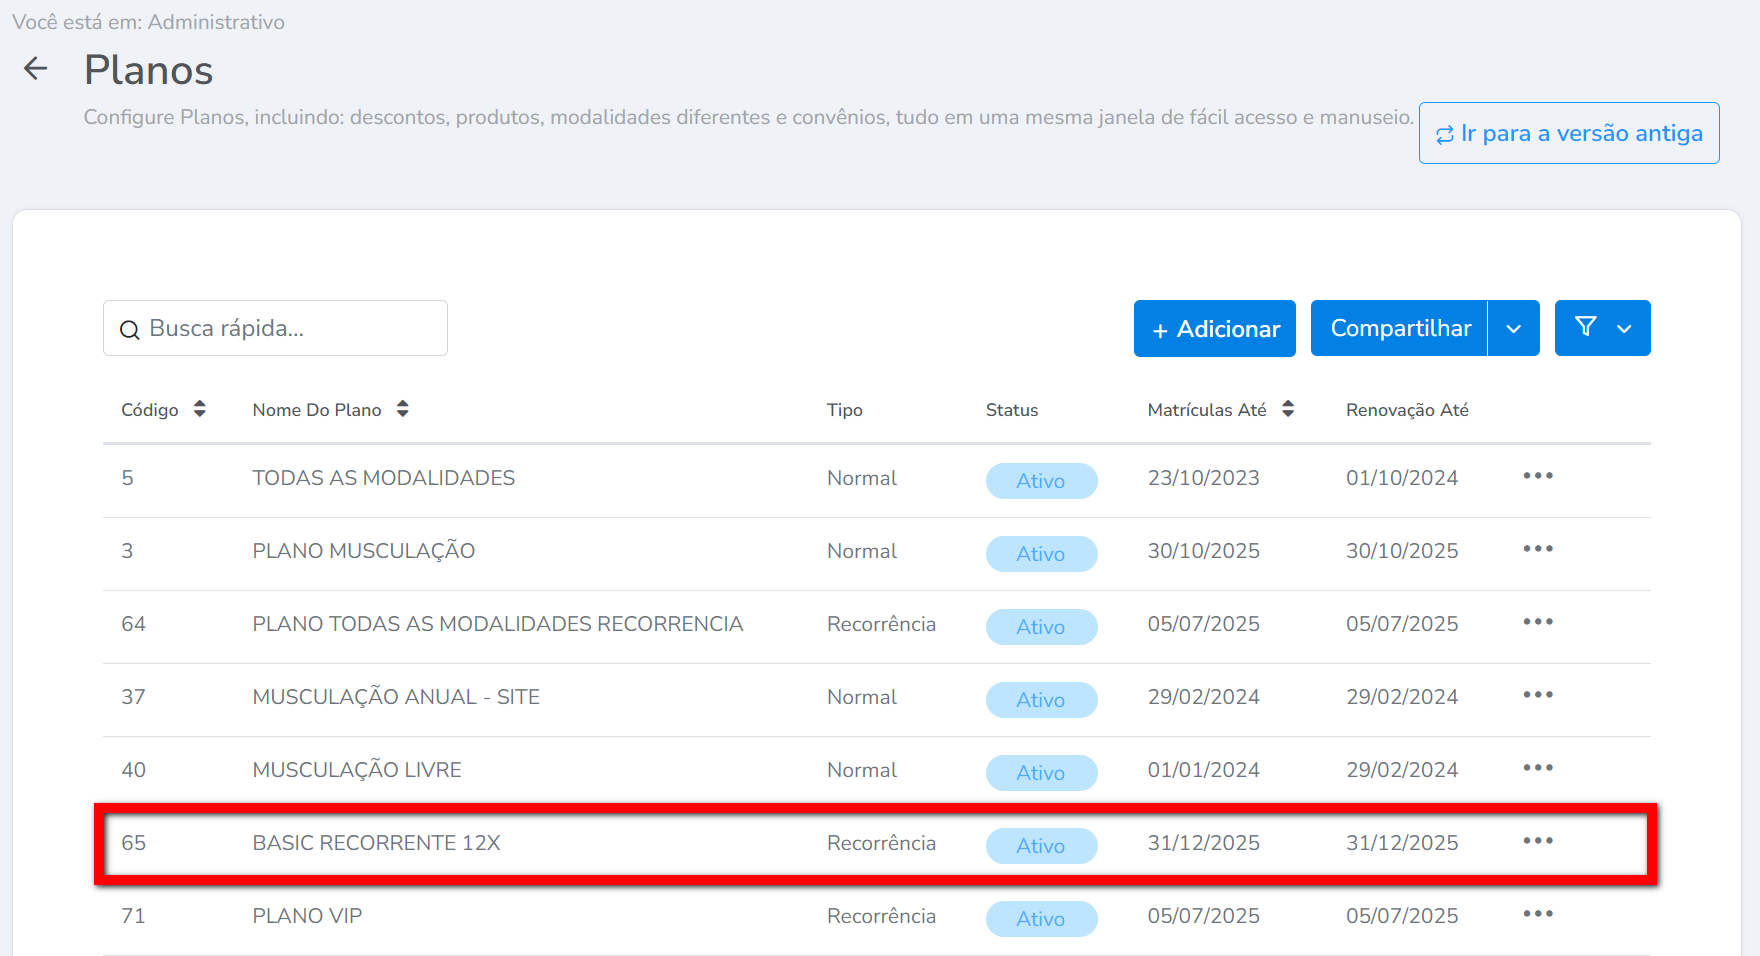The width and height of the screenshot is (1760, 956).
Task: Open three-dot menu for PLANO MUSCULAÇÃO
Action: click(x=1537, y=549)
